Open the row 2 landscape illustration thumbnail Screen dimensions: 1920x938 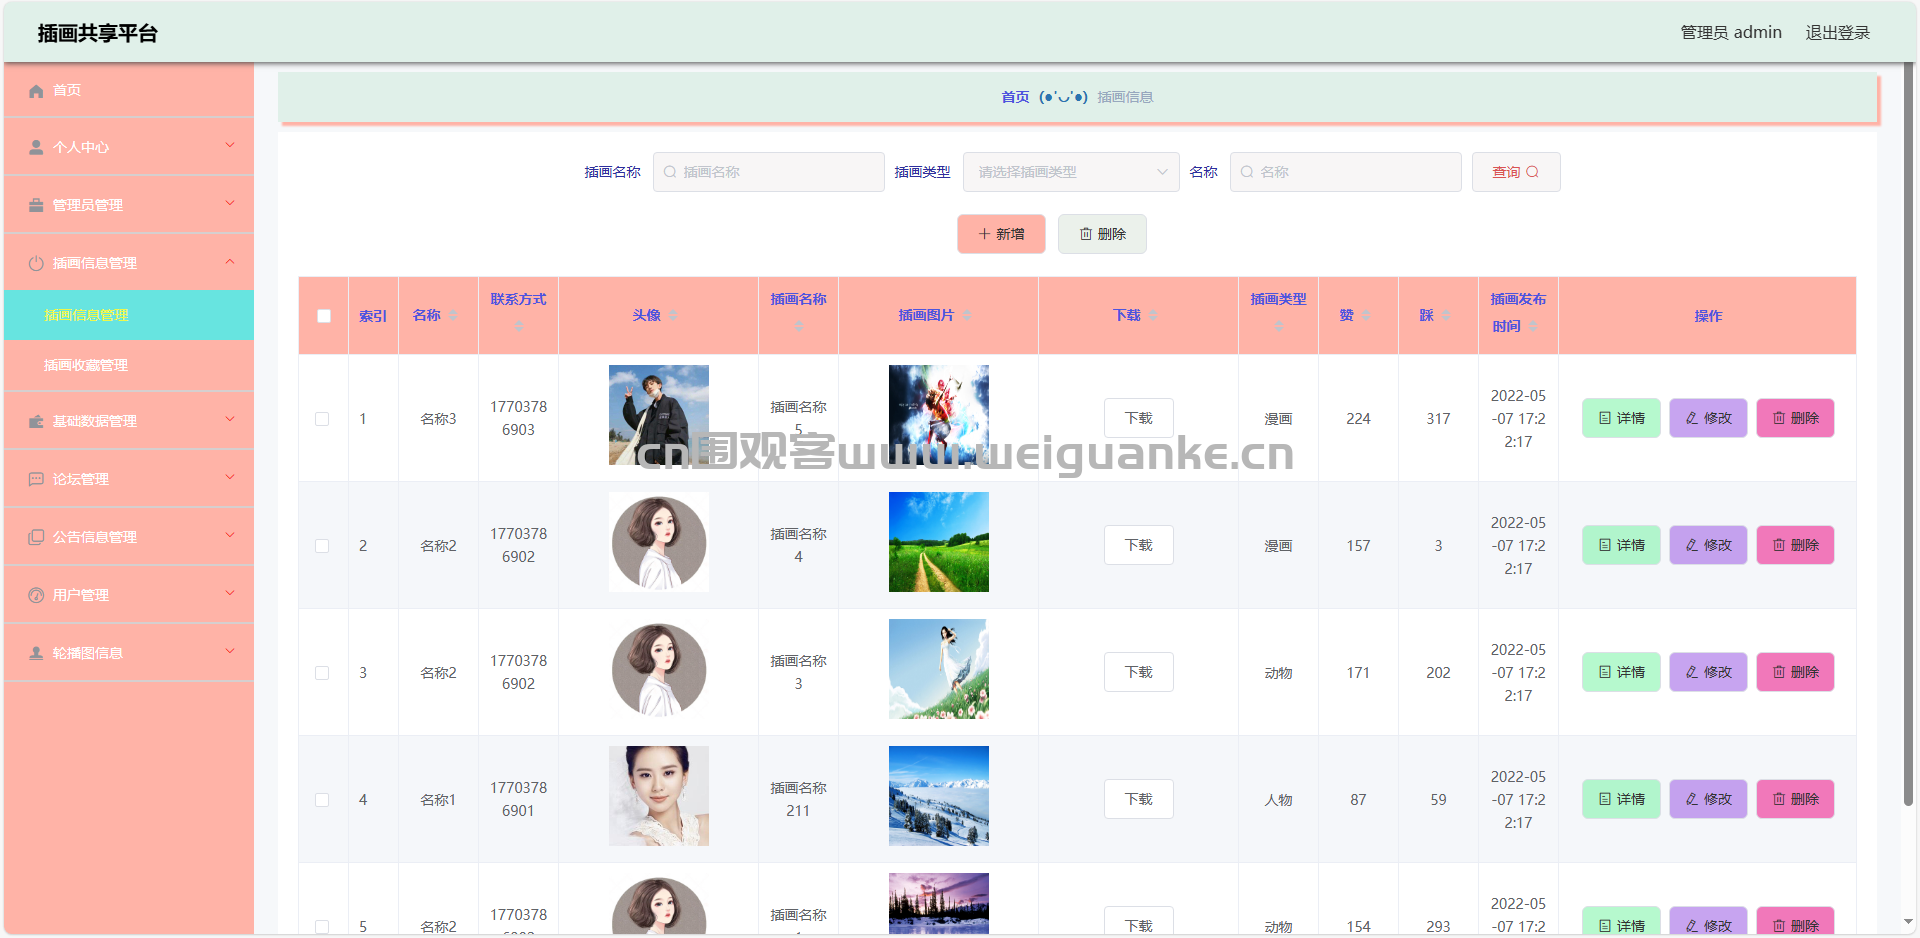coord(939,542)
